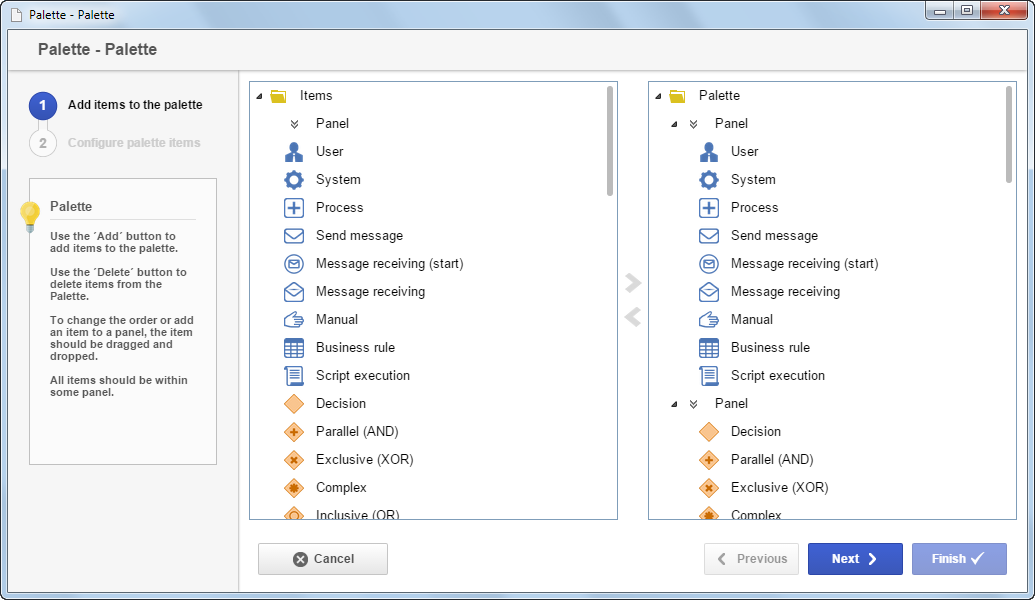Select second Panel label above Decision in Palette
1035x600 pixels.
click(731, 403)
